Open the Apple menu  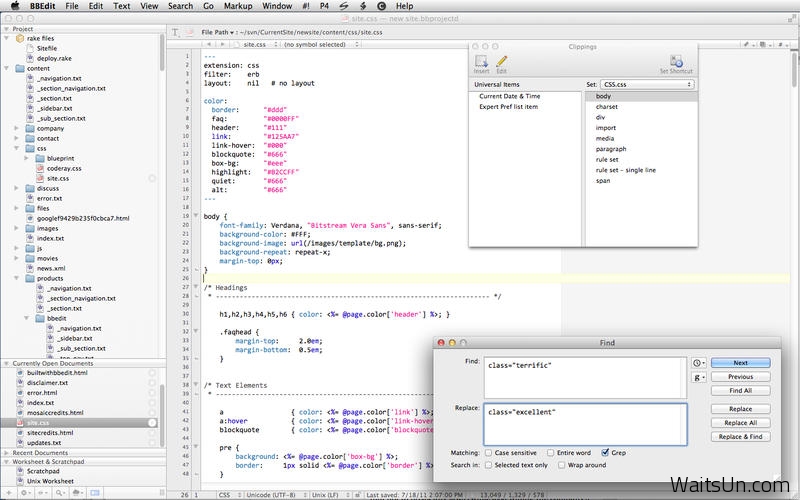tap(15, 6)
